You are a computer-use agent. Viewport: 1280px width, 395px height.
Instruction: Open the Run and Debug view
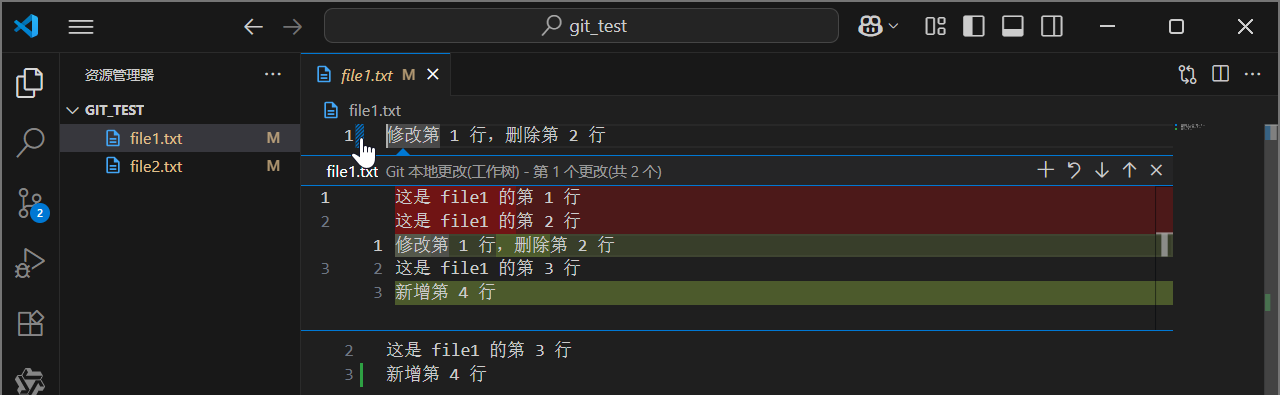30,263
